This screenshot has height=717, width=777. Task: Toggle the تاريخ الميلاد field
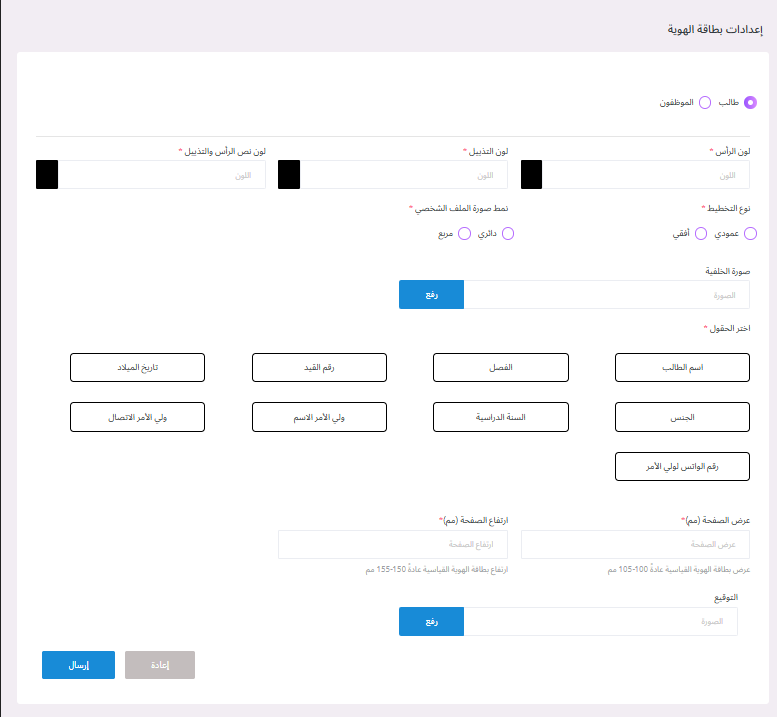137,367
